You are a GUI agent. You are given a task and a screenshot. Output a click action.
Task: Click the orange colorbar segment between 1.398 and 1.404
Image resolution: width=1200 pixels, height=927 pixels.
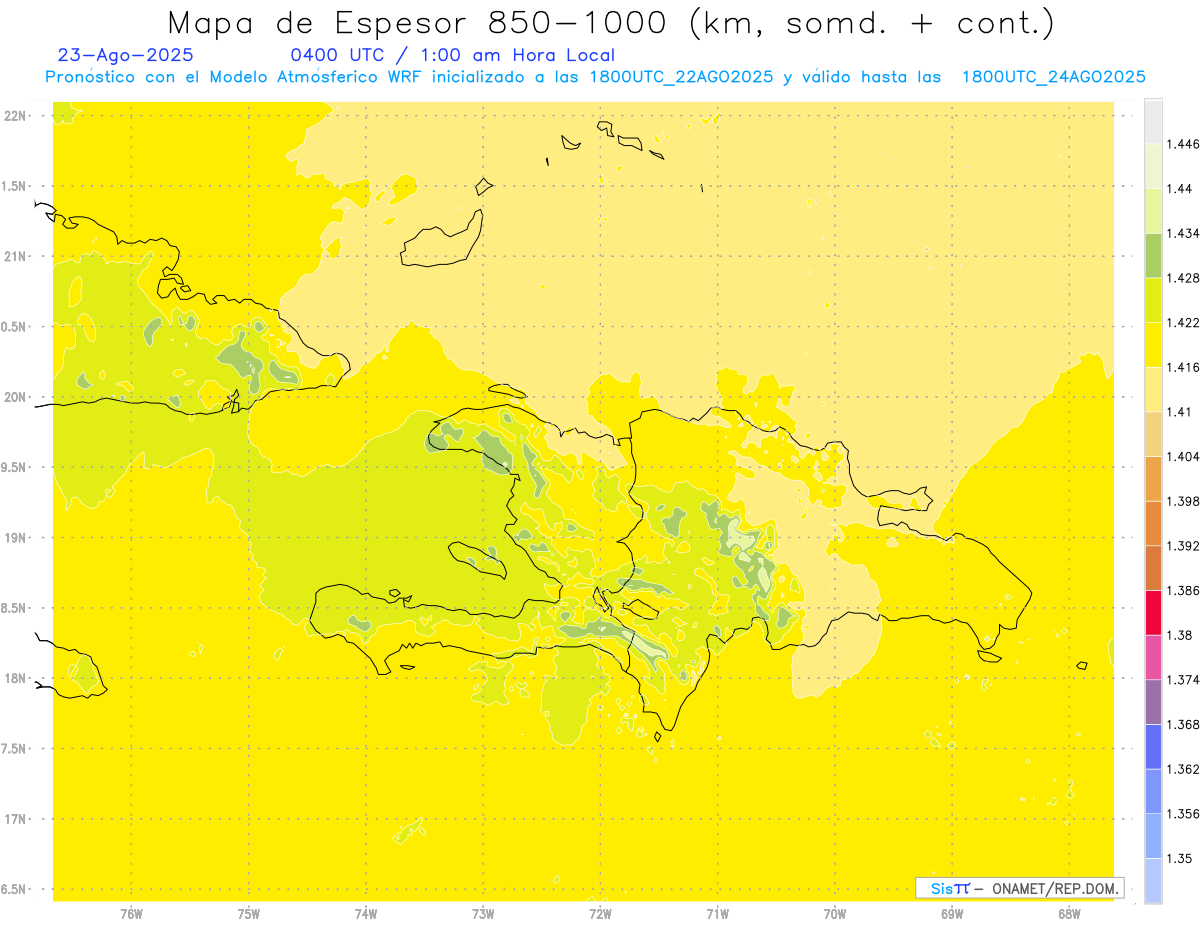1153,479
